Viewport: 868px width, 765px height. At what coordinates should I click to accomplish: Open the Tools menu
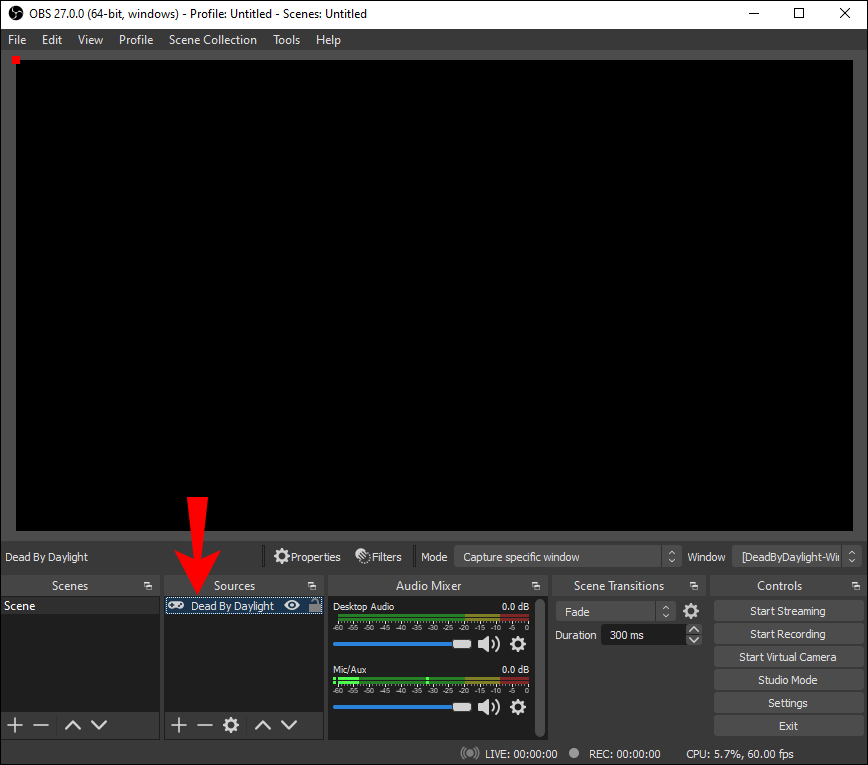pyautogui.click(x=286, y=40)
